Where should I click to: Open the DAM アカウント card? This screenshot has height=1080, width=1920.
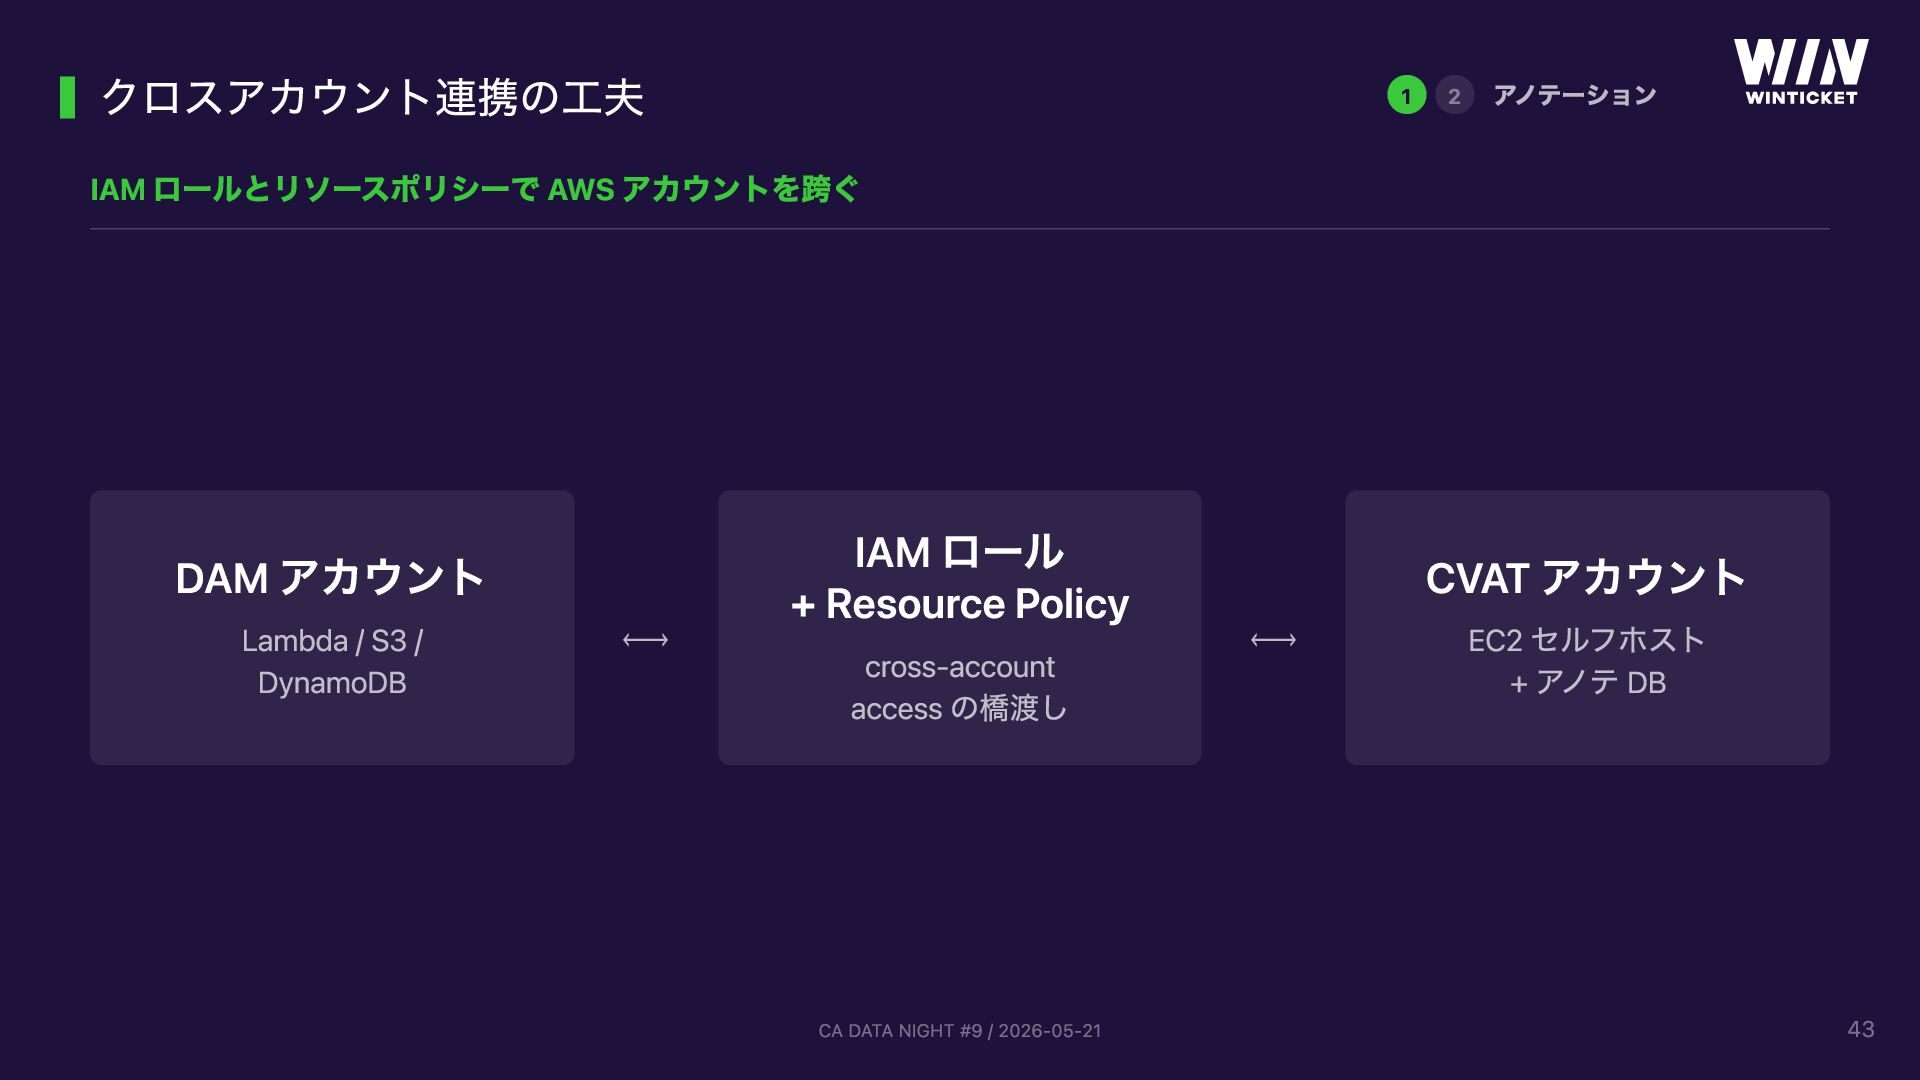[332, 628]
